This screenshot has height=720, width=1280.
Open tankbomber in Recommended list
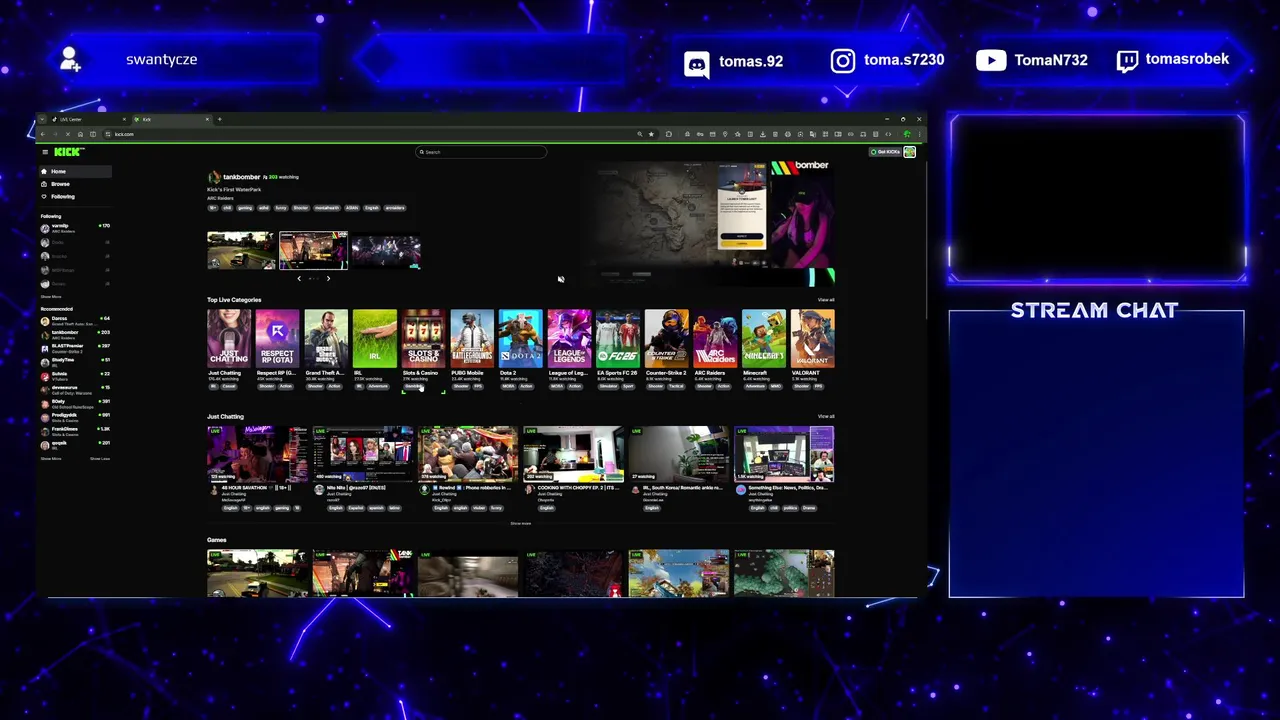click(x=75, y=335)
